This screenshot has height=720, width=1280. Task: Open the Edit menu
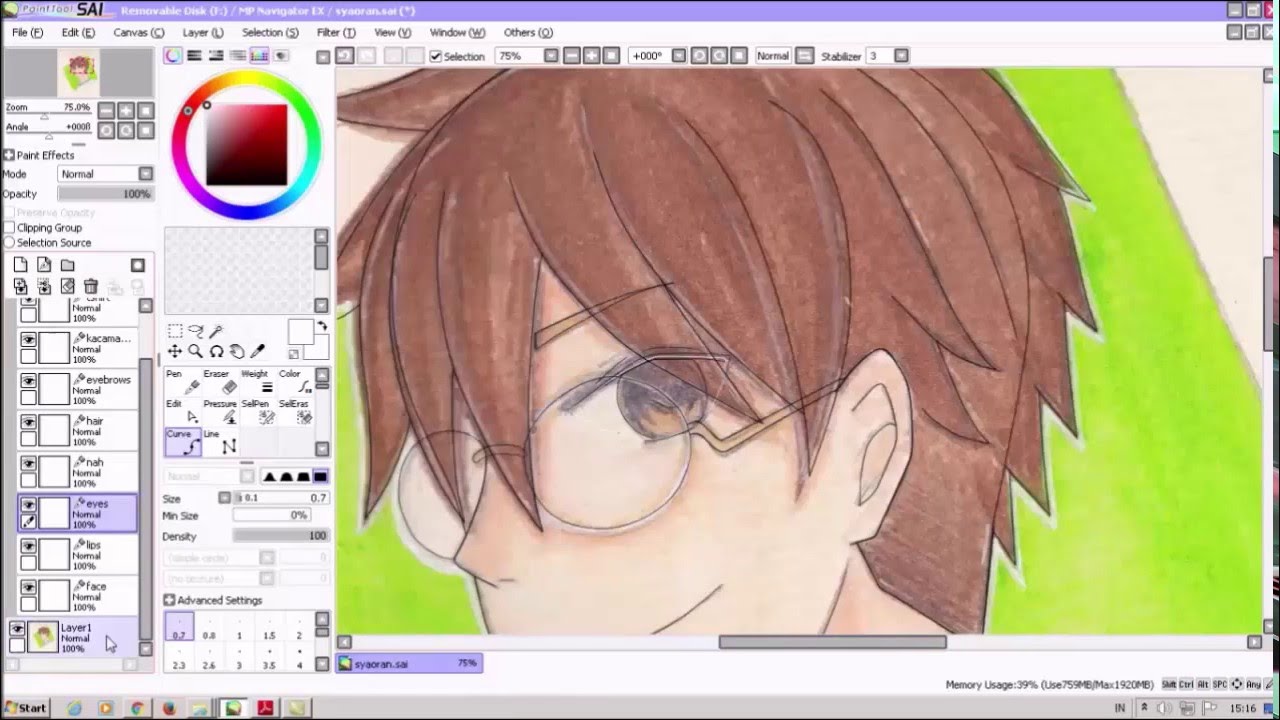click(x=78, y=32)
